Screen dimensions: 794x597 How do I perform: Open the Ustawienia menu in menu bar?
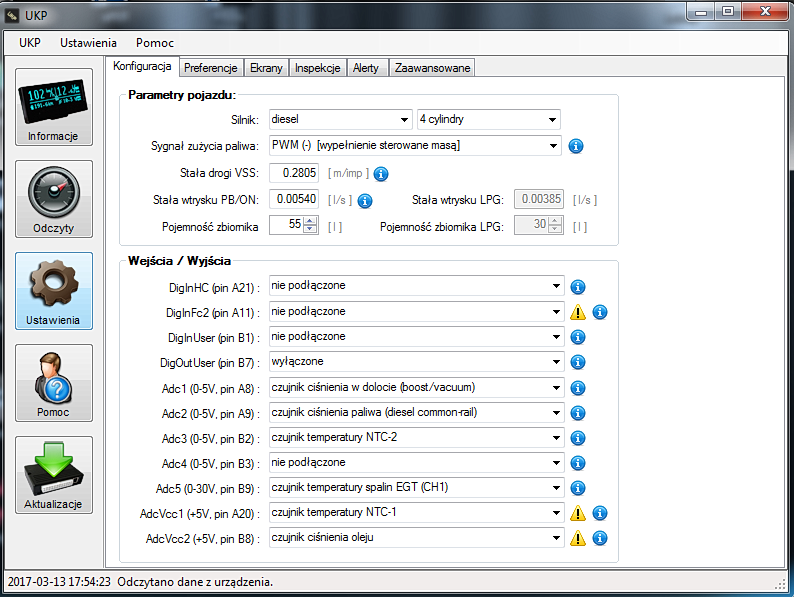[x=88, y=43]
